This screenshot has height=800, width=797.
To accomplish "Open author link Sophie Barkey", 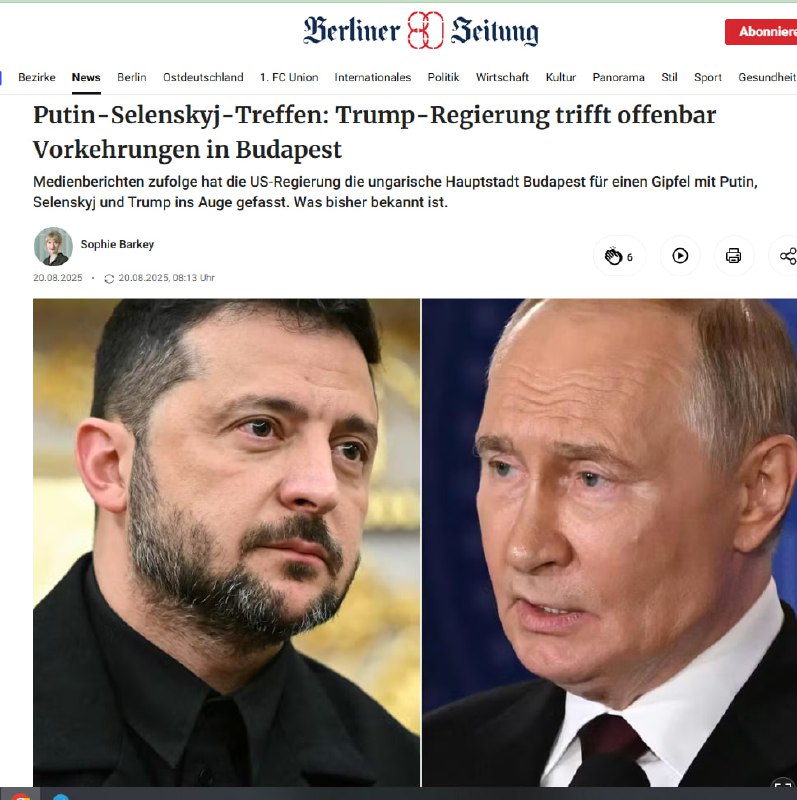I will click(x=117, y=244).
